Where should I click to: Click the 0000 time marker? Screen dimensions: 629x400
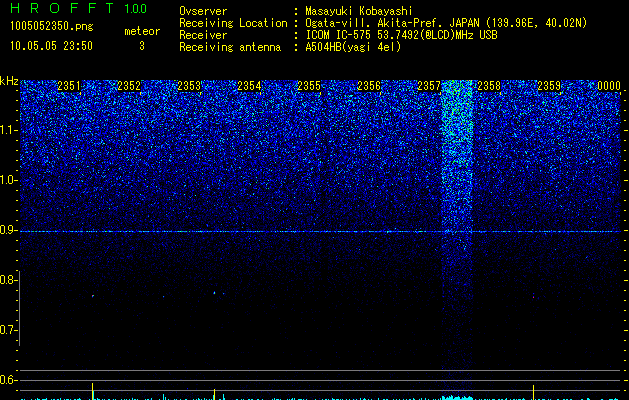tap(609, 86)
